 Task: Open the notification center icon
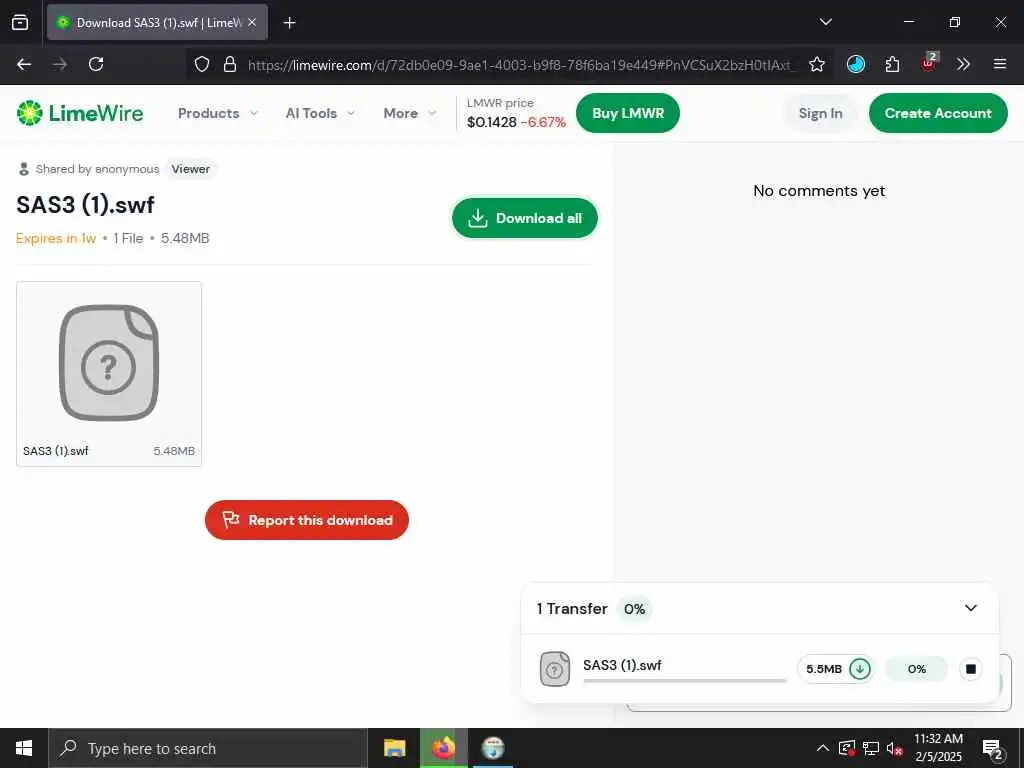tap(993, 749)
